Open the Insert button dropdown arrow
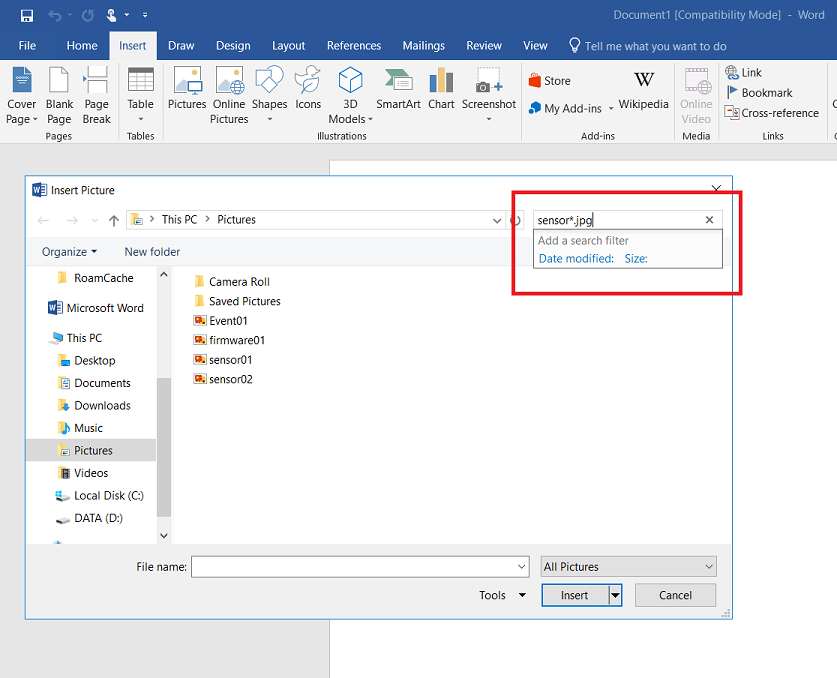This screenshot has width=837, height=678. pos(615,595)
